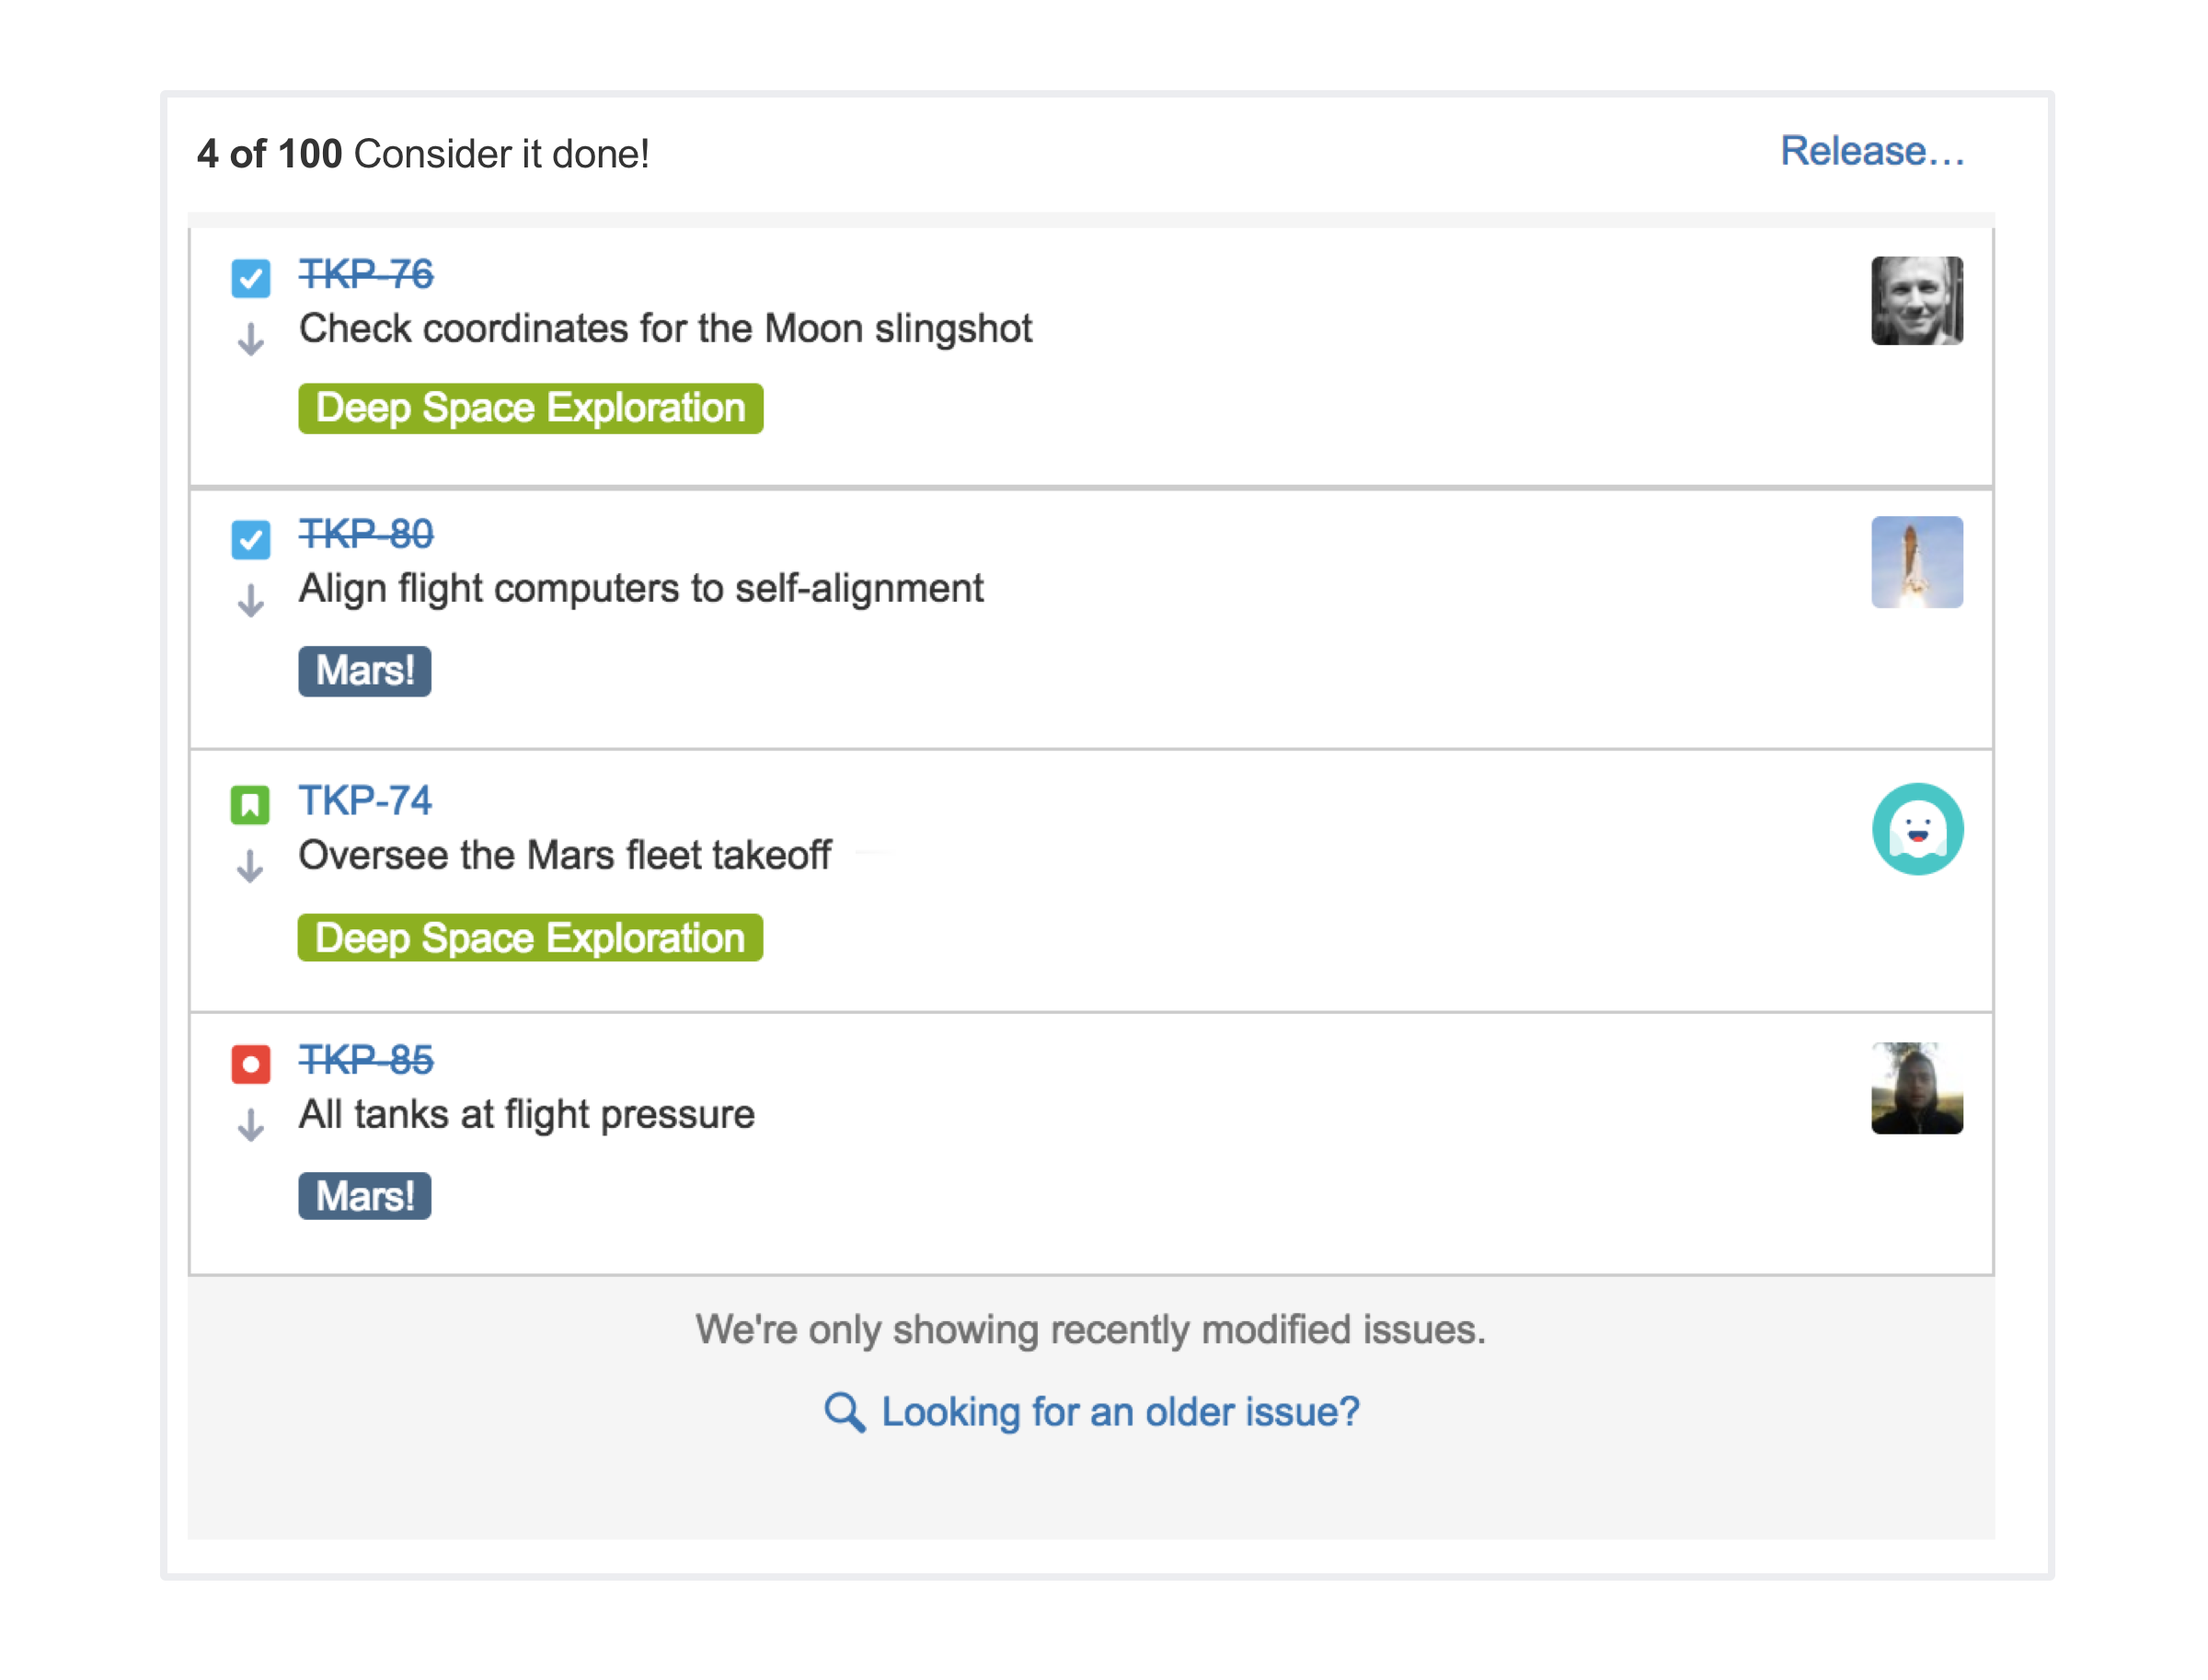The width and height of the screenshot is (2208, 1680).
Task: Click the user avatar on TKP-76
Action: 1916,302
